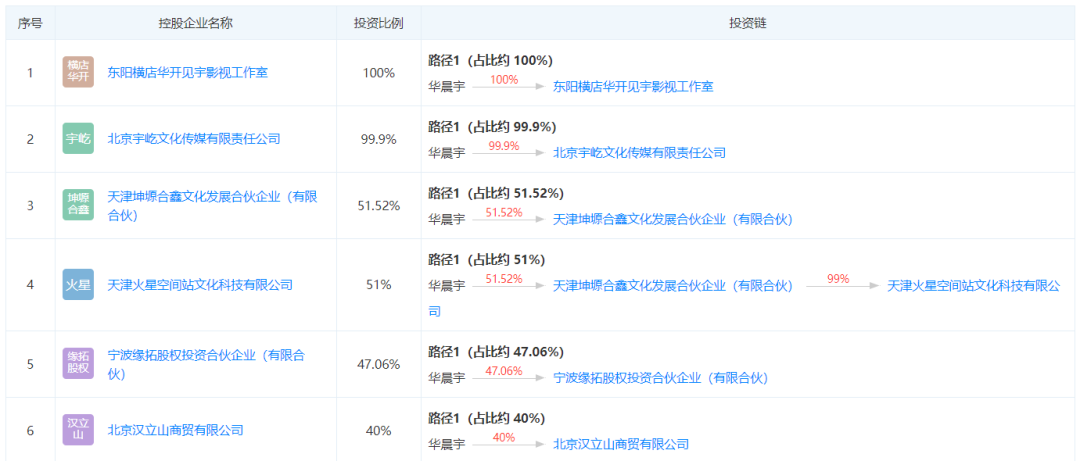This screenshot has width=1080, height=461.
Task: Open 北京汉立山商贸有限公司 in company name column
Action: (176, 431)
